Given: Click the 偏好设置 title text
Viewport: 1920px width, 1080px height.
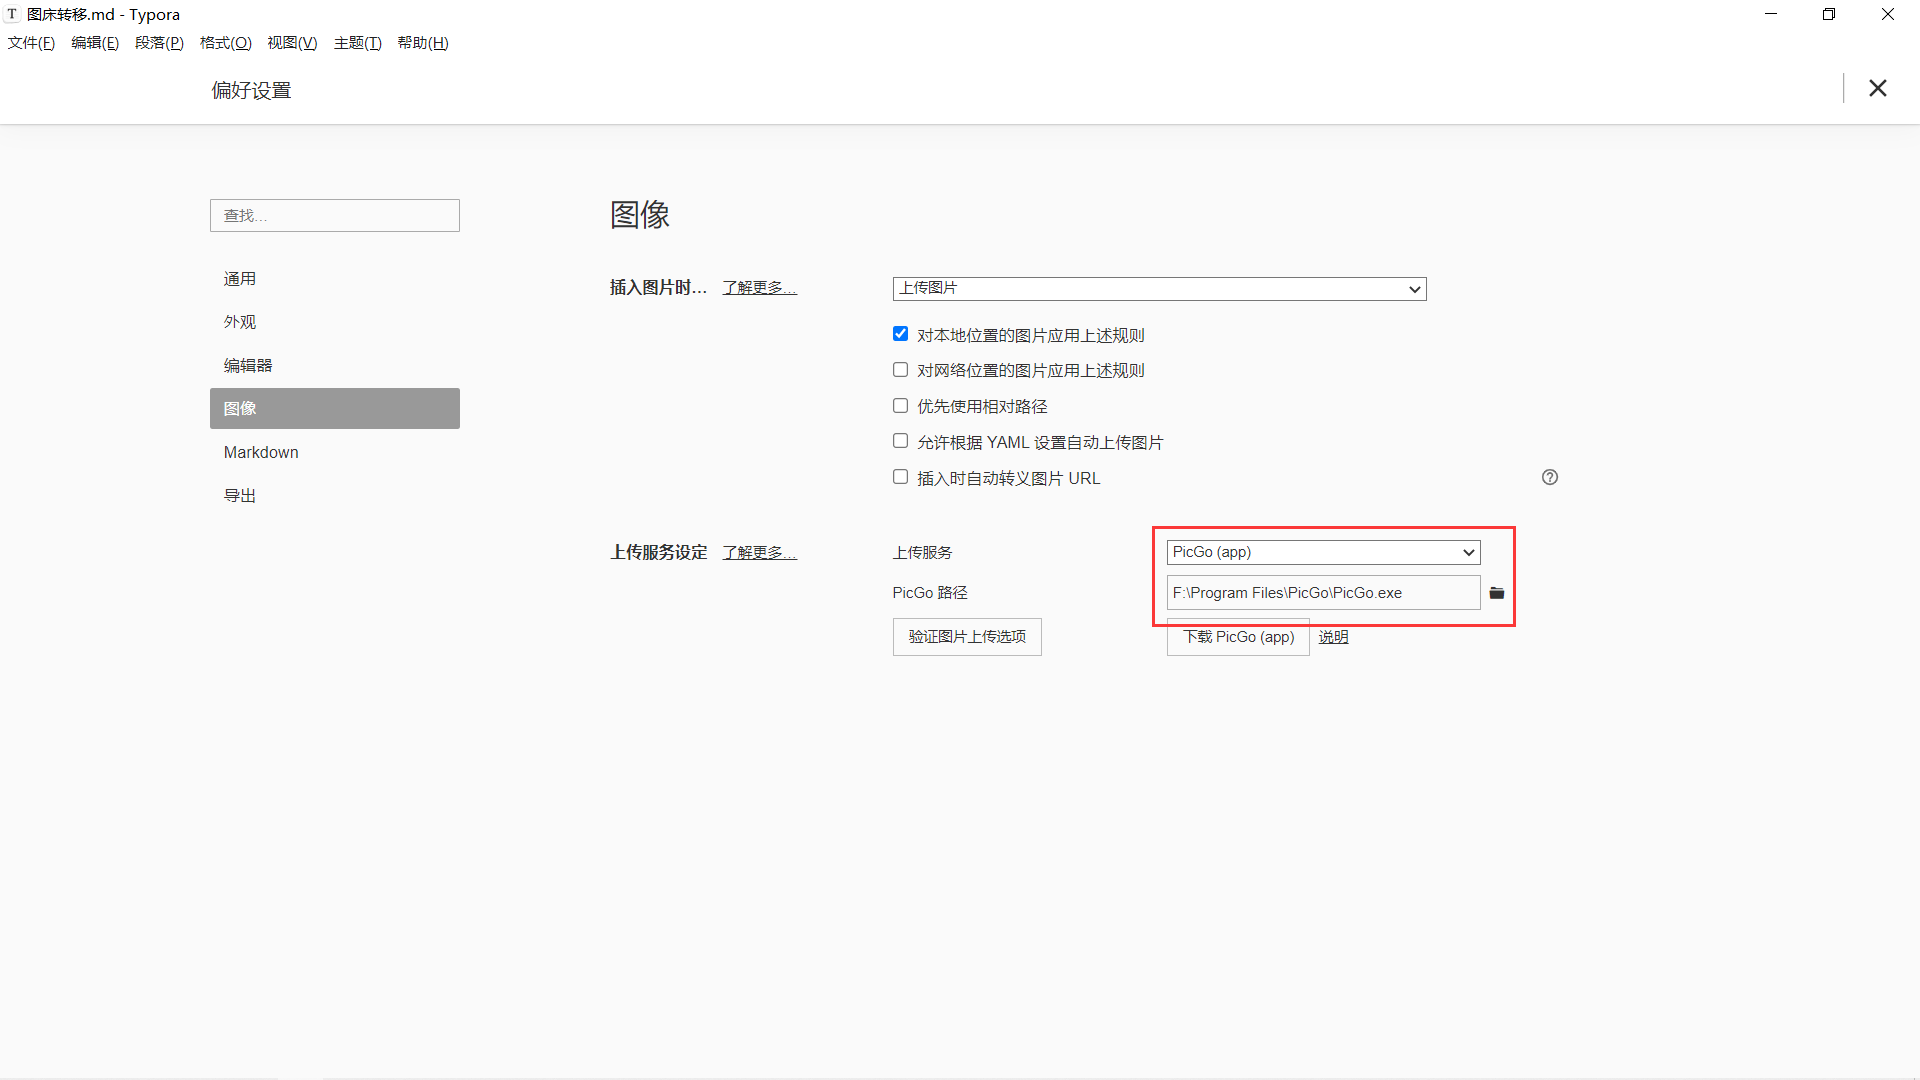Looking at the screenshot, I should [x=251, y=90].
